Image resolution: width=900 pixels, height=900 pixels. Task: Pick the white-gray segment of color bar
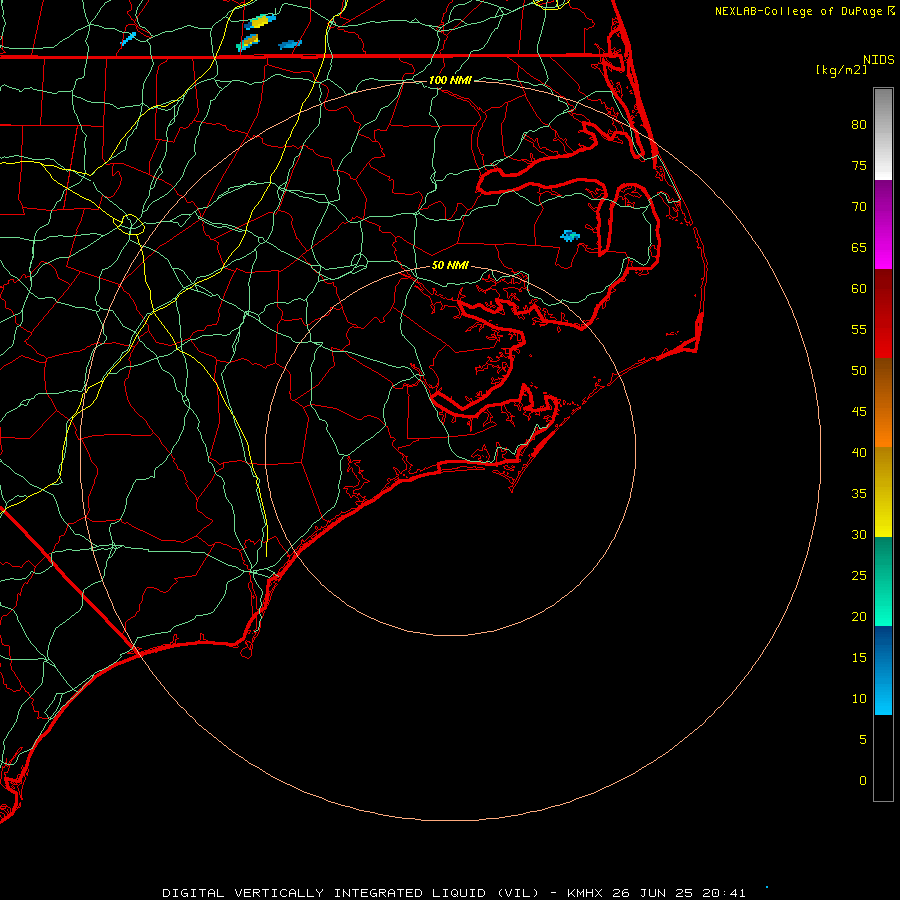pos(883,134)
